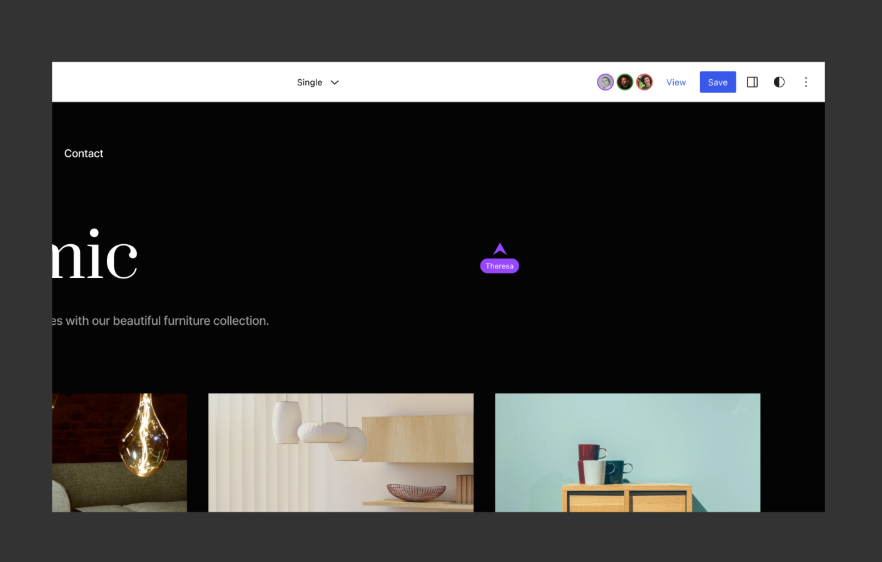The width and height of the screenshot is (882, 562).
Task: Click the chevron arrow beside Single
Action: (x=335, y=82)
